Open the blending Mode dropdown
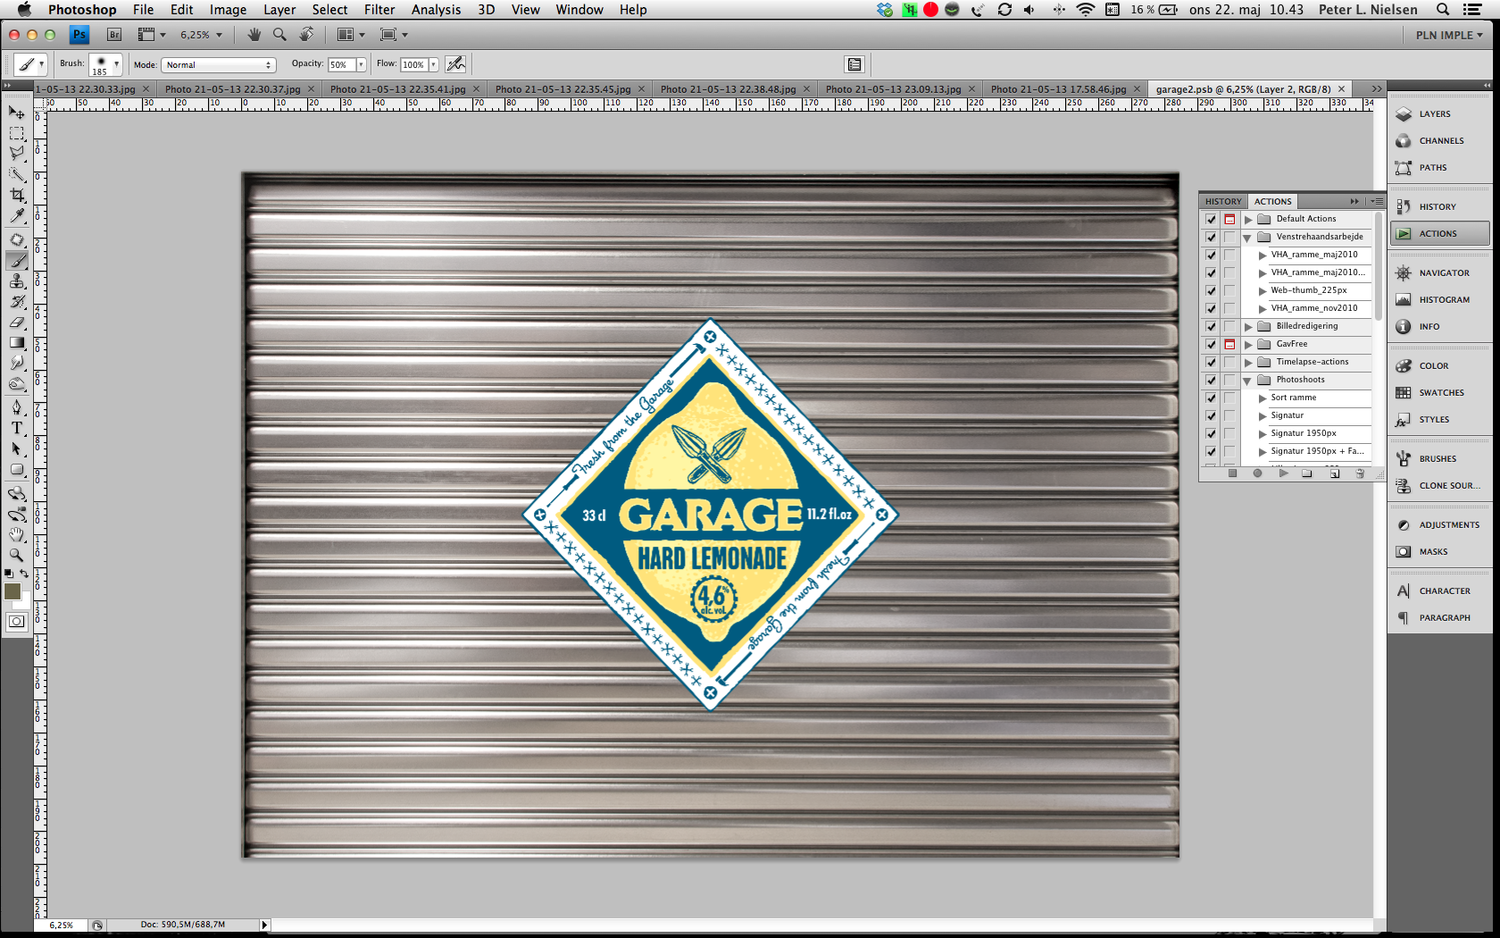 218,65
